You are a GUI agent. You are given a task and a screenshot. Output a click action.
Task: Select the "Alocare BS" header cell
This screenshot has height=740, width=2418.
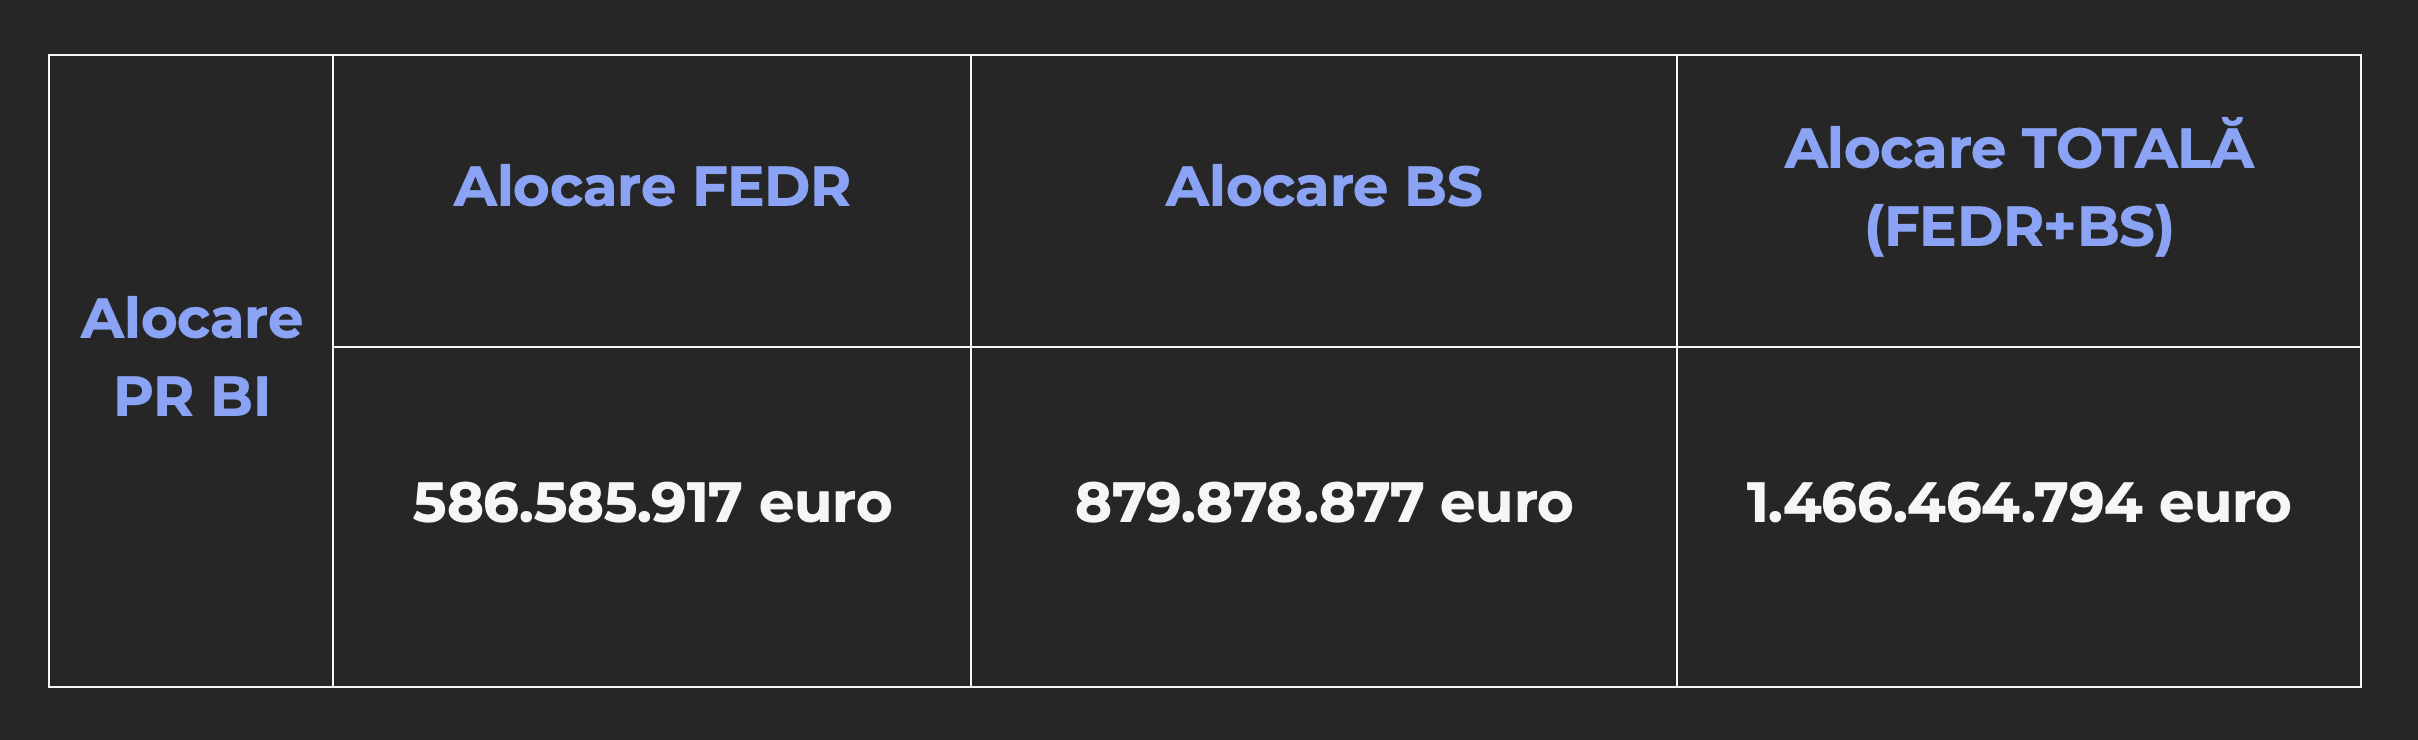click(x=1324, y=201)
